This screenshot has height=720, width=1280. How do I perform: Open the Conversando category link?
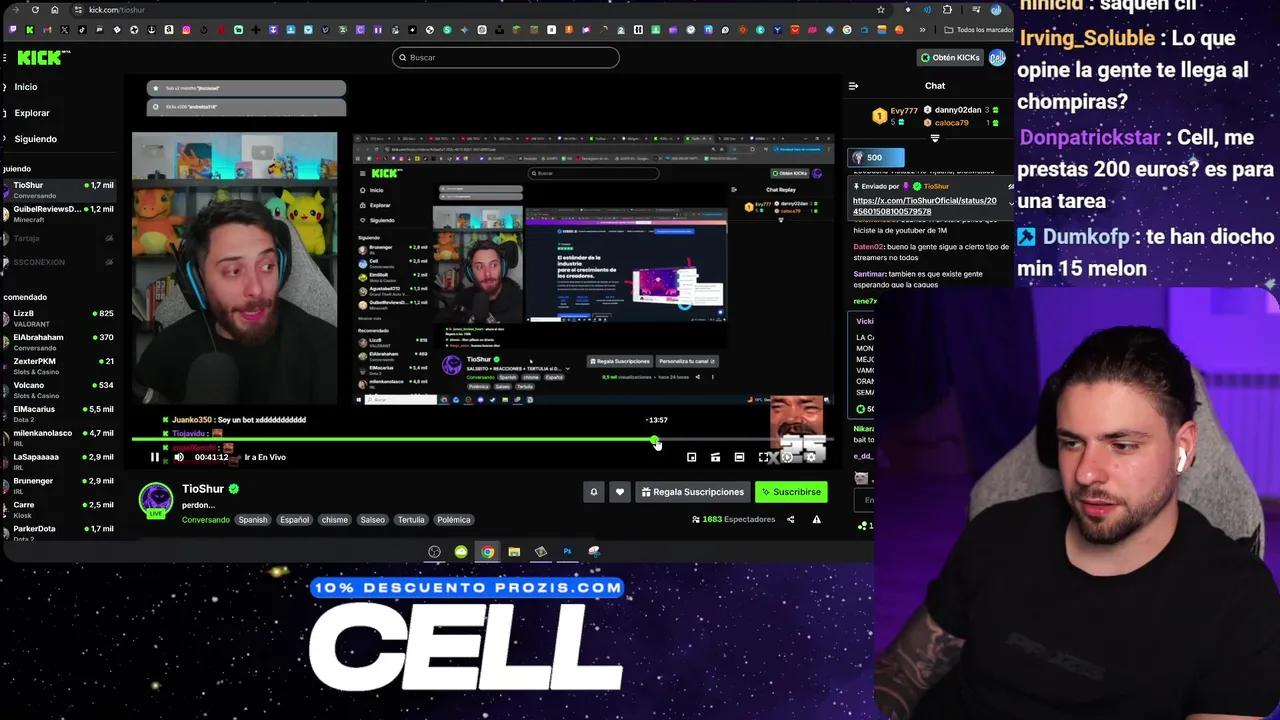[205, 520]
